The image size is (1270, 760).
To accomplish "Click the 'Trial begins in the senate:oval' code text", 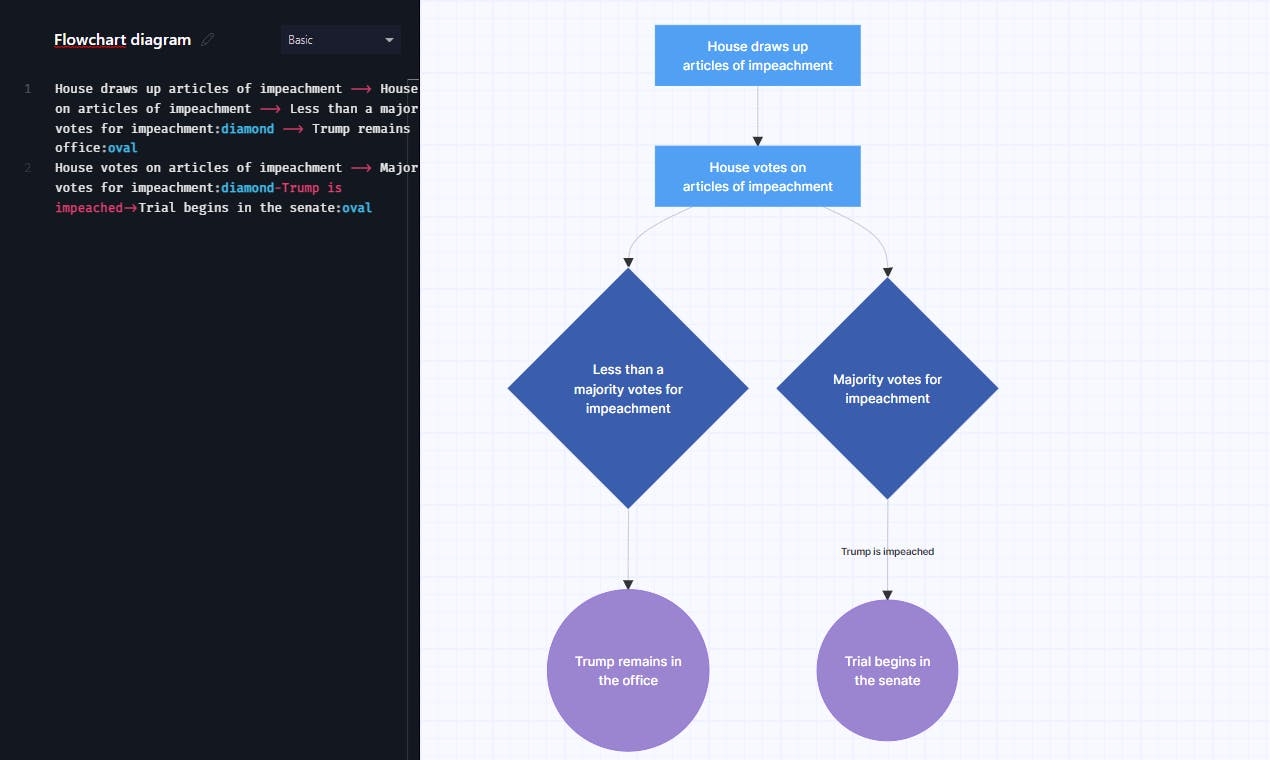I will [x=255, y=207].
